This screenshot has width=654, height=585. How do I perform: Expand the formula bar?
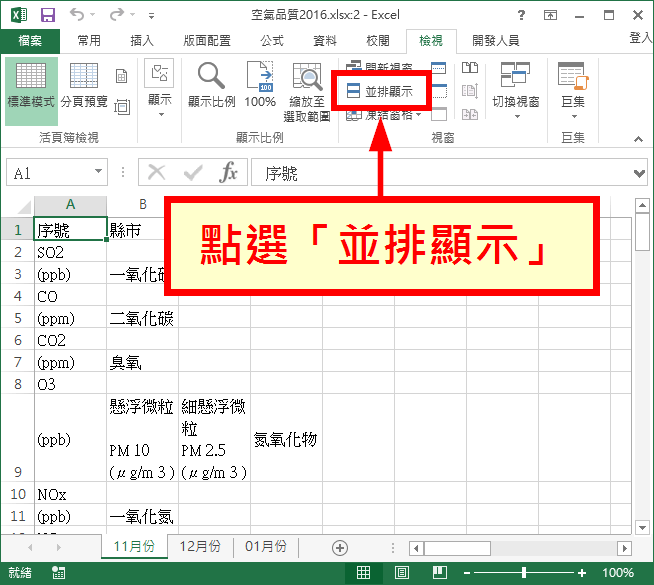(x=639, y=173)
